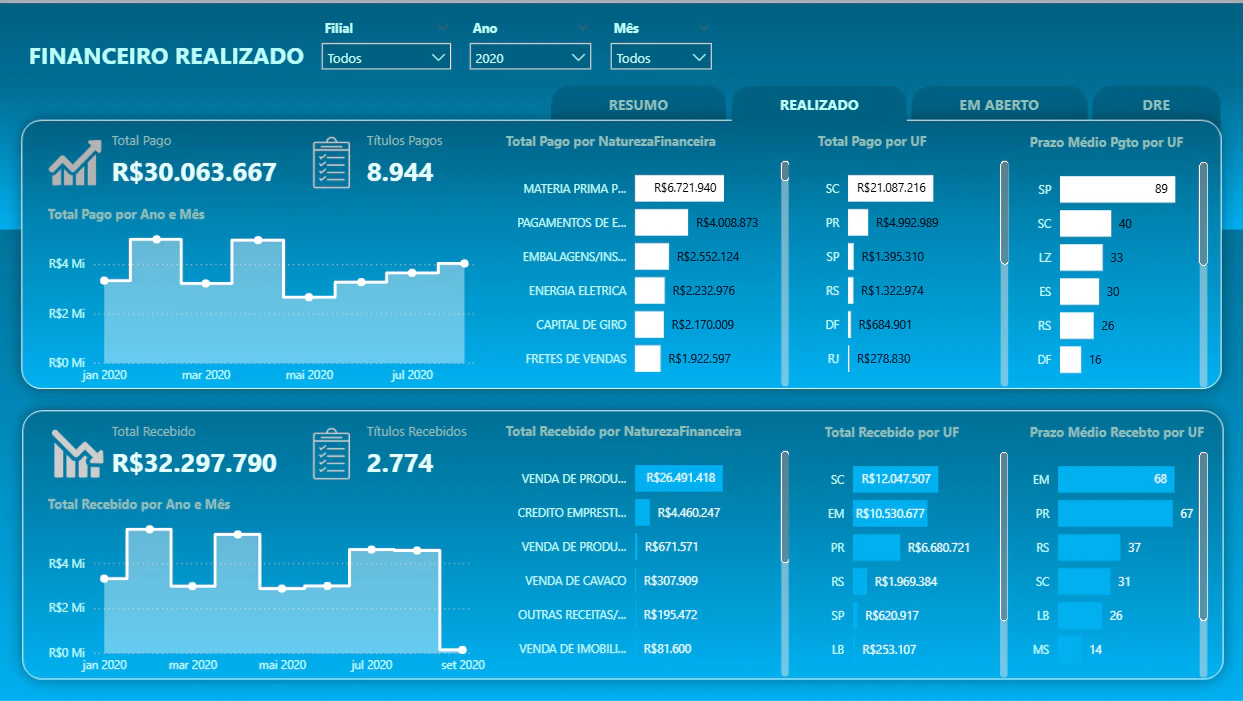This screenshot has height=701, width=1243.
Task: Click the 2.774 Títulos Recebidos value
Action: (x=400, y=463)
